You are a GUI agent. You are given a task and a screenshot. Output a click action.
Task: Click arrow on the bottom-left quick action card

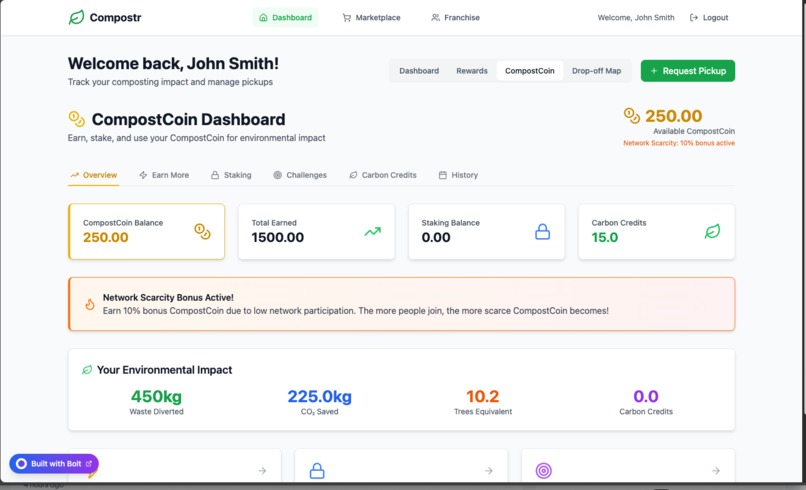(x=262, y=470)
